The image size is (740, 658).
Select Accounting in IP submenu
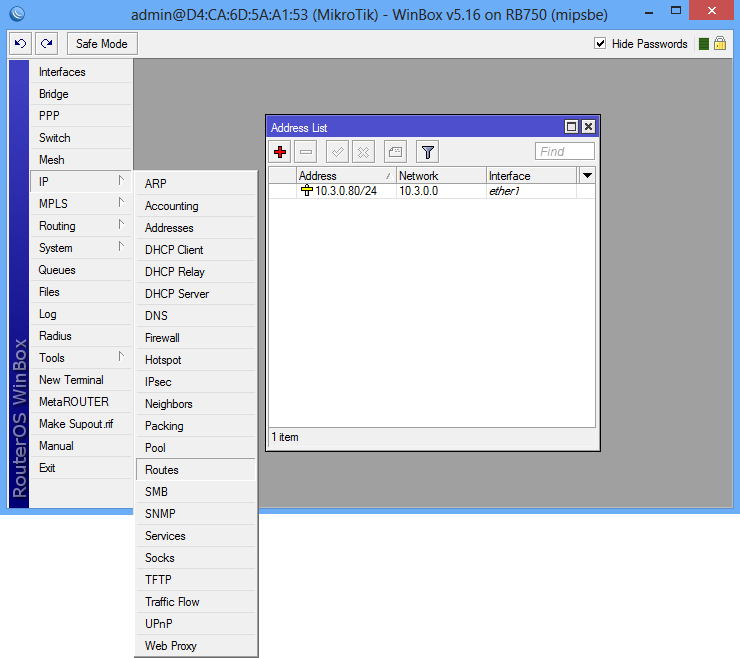[196, 206]
